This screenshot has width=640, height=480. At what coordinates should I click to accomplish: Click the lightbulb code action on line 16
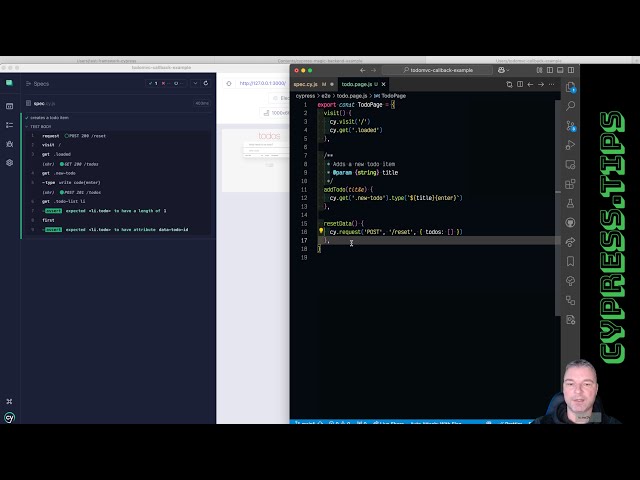point(321,231)
